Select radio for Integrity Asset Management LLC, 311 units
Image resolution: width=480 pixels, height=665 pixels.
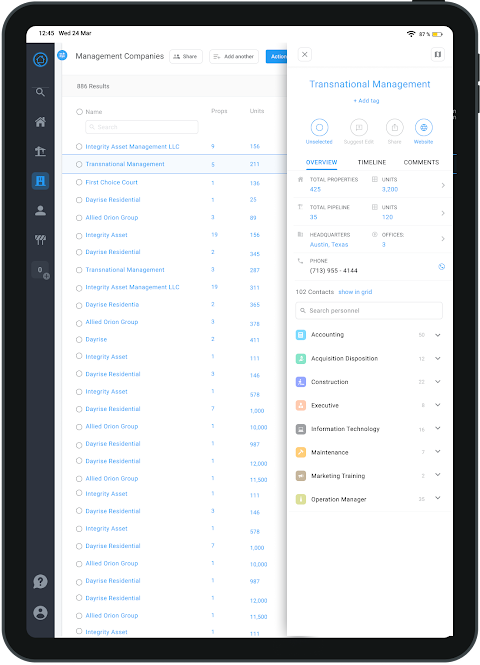(x=79, y=288)
